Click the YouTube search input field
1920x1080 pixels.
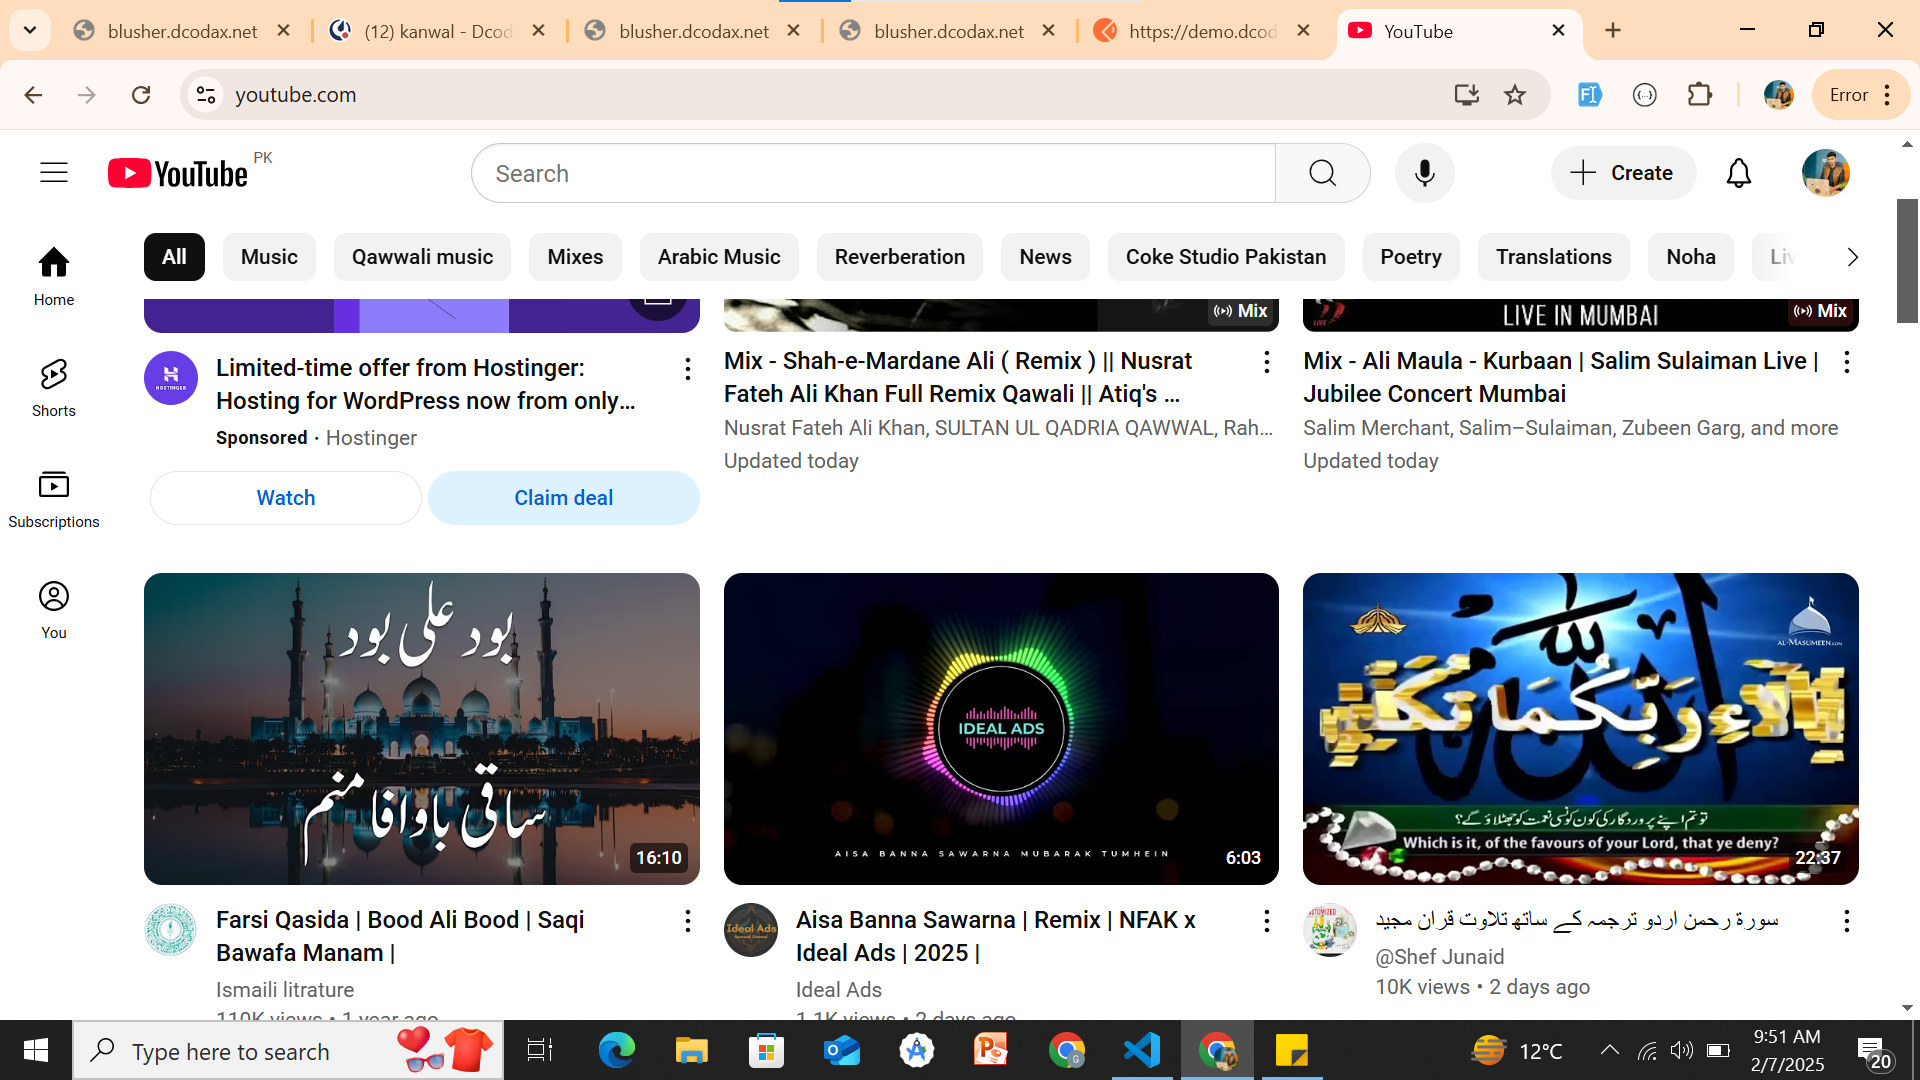872,173
